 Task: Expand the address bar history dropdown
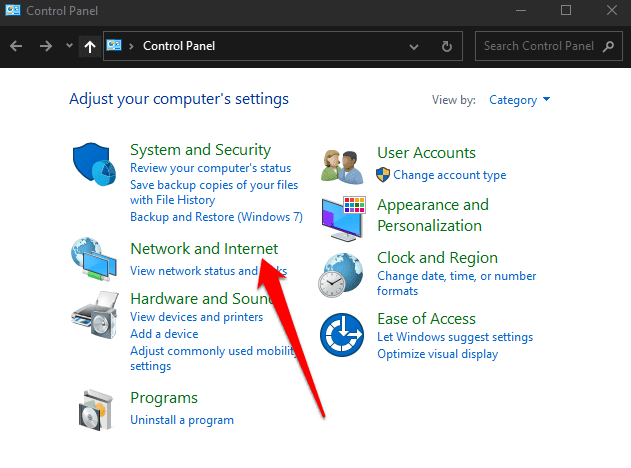tap(415, 46)
